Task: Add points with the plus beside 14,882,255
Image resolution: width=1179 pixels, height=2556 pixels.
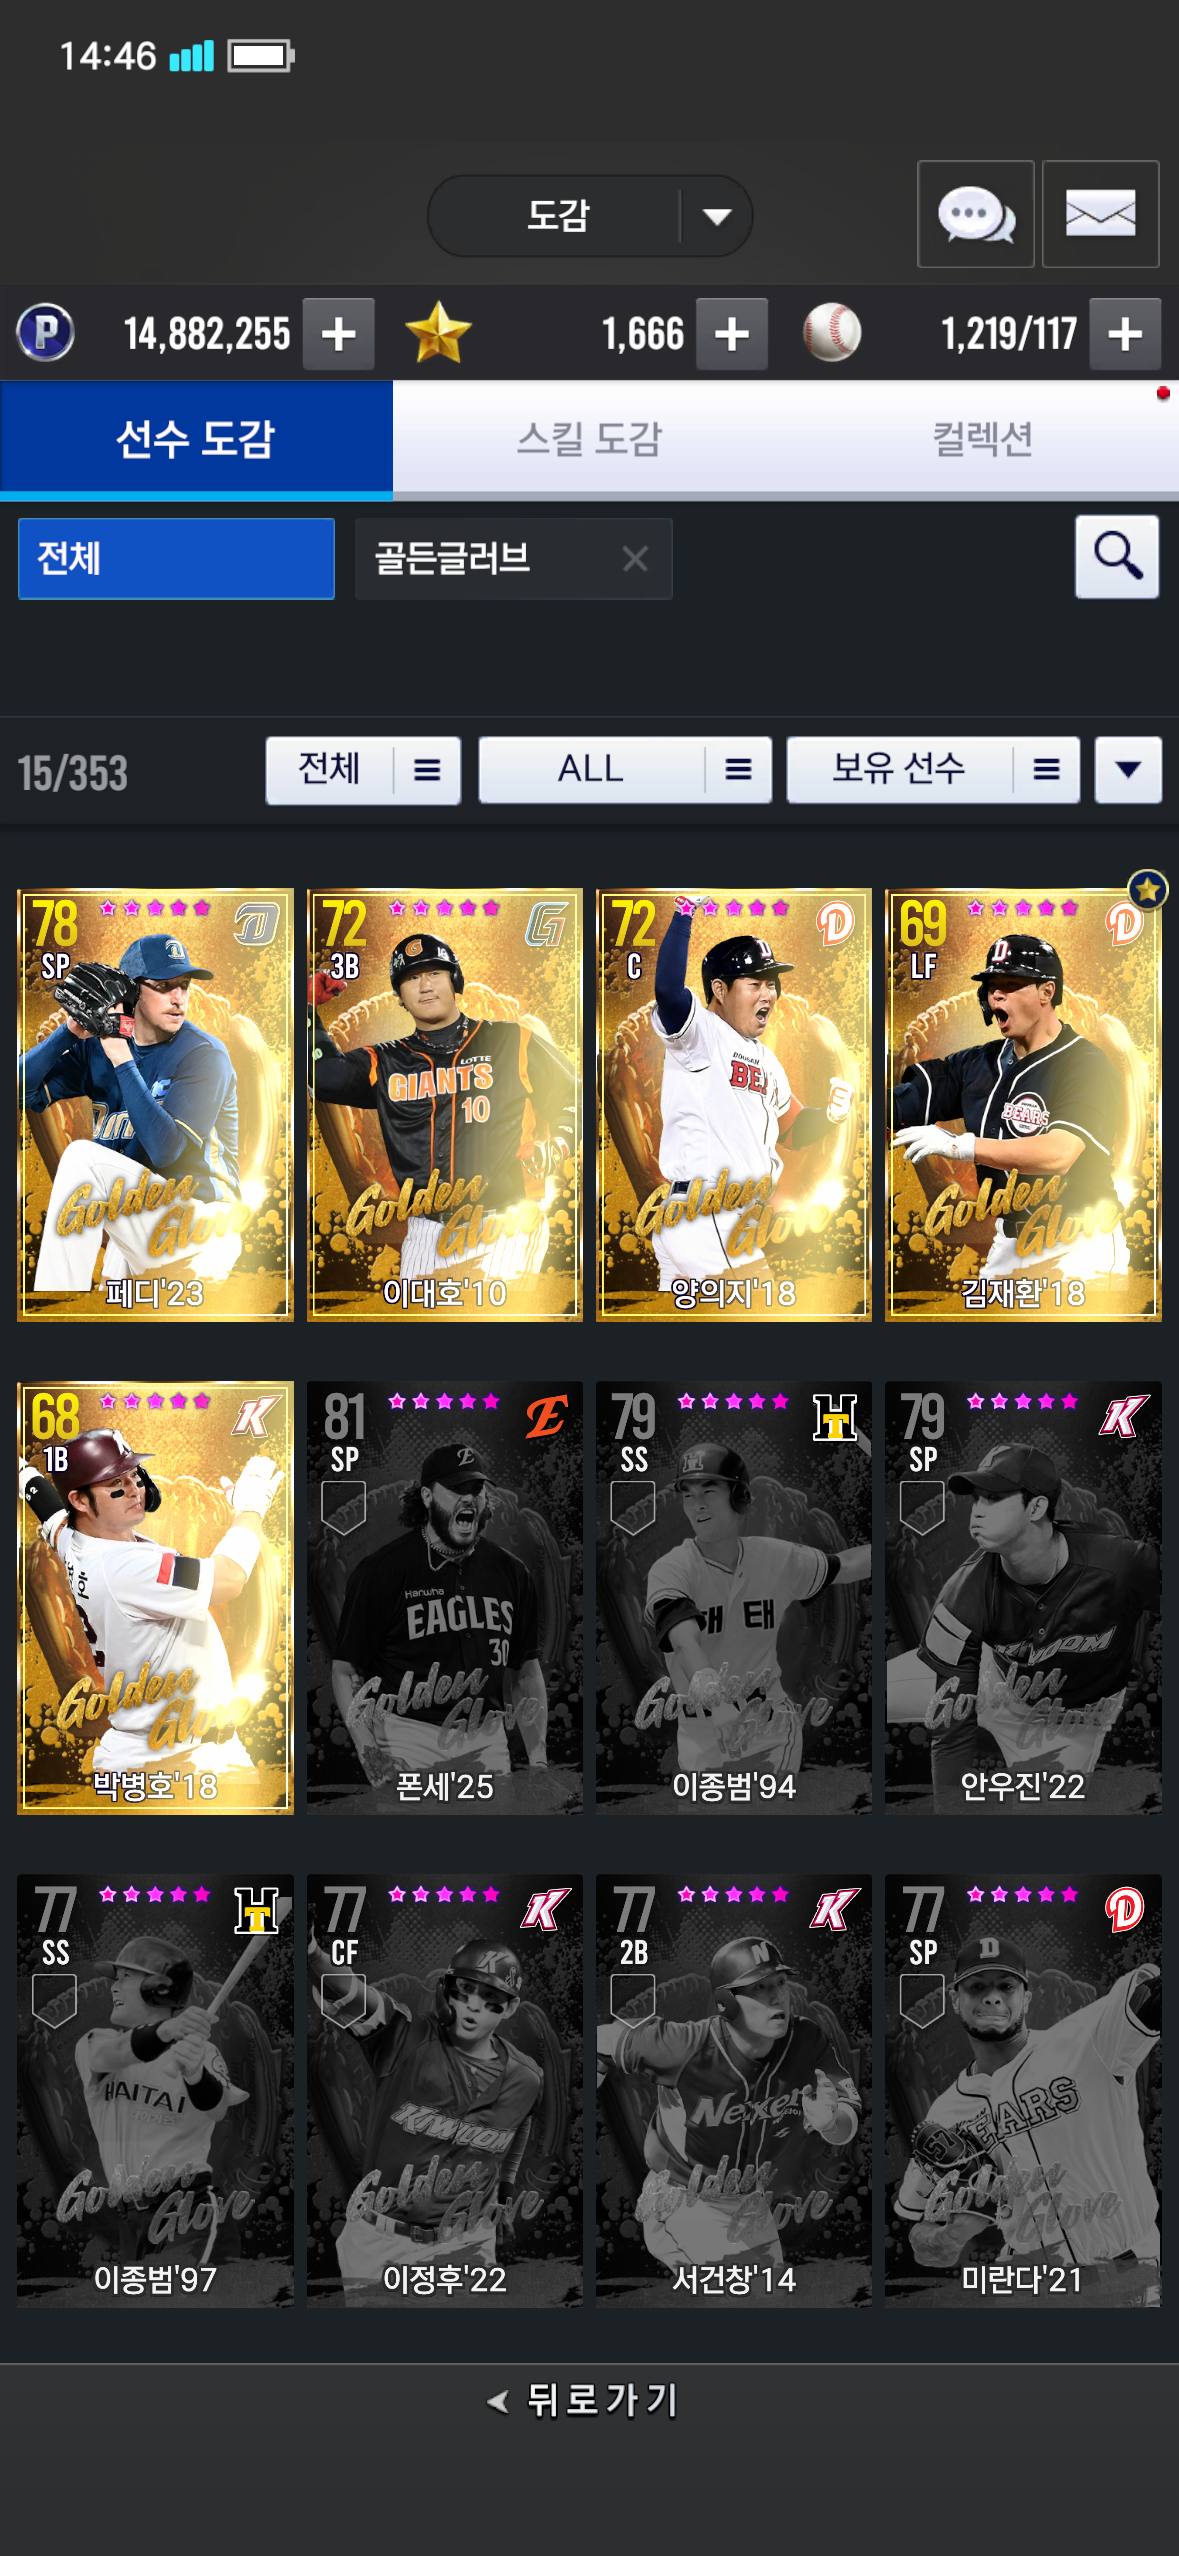Action: tap(339, 334)
